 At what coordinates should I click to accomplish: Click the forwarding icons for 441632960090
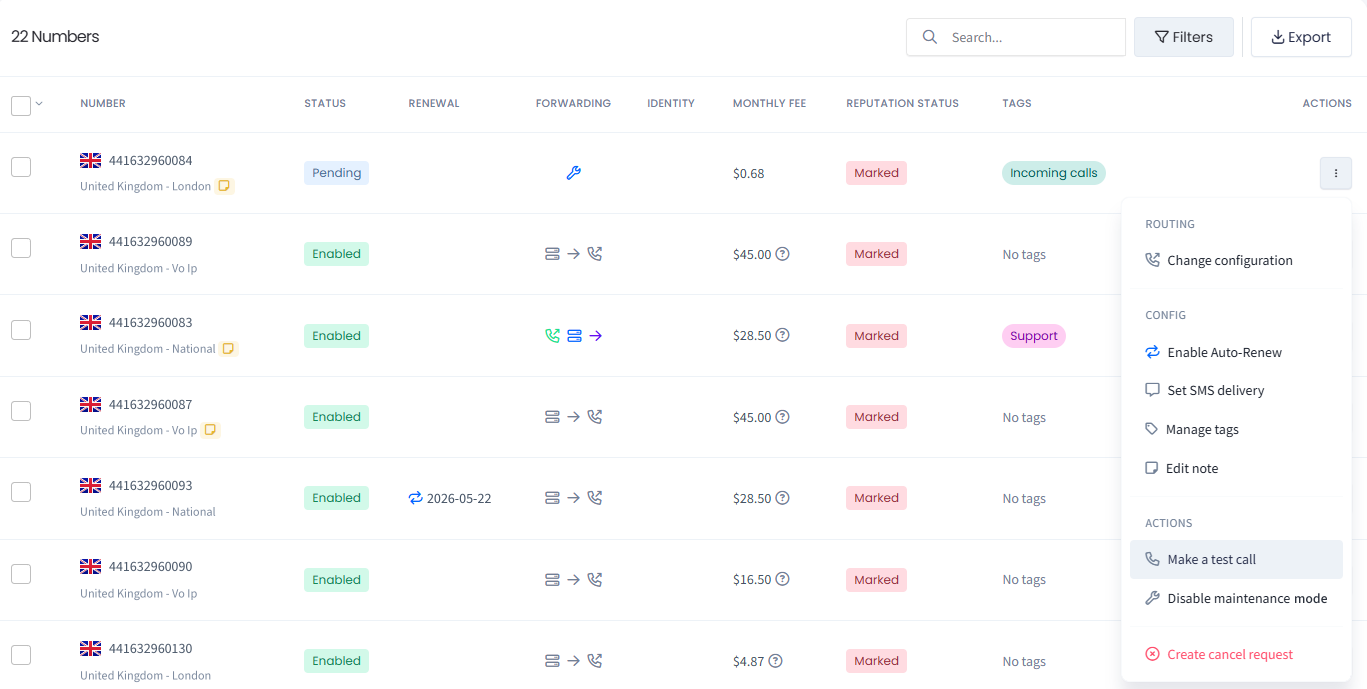(573, 580)
